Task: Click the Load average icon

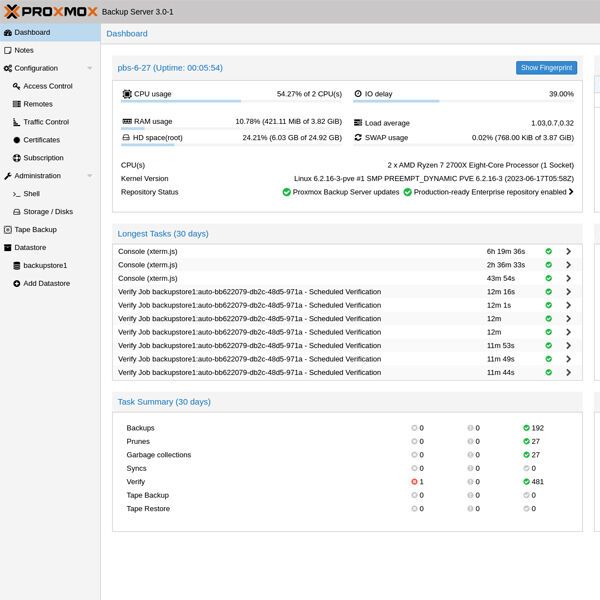Action: click(358, 123)
